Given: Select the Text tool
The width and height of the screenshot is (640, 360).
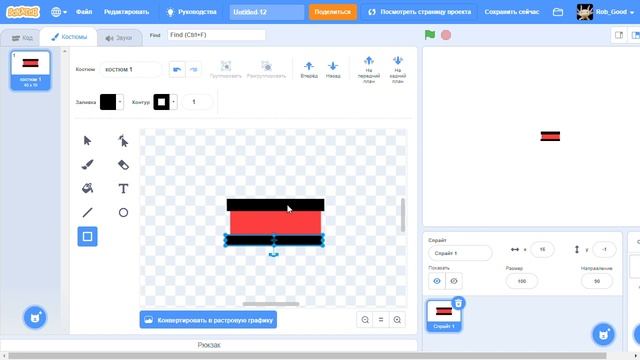Looking at the screenshot, I should point(123,189).
